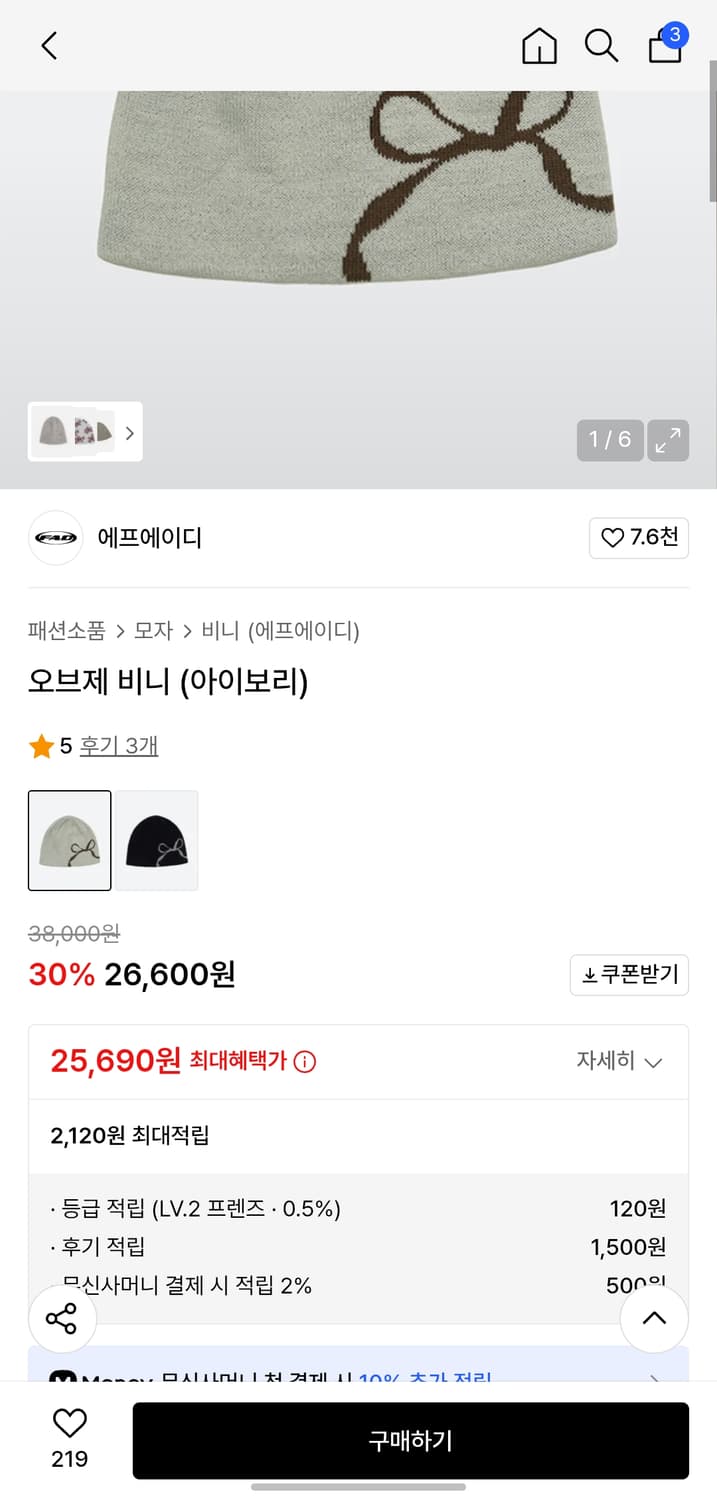The height and width of the screenshot is (1500, 717).
Task: Open the 패션소품 breadcrumb category
Action: coord(66,631)
